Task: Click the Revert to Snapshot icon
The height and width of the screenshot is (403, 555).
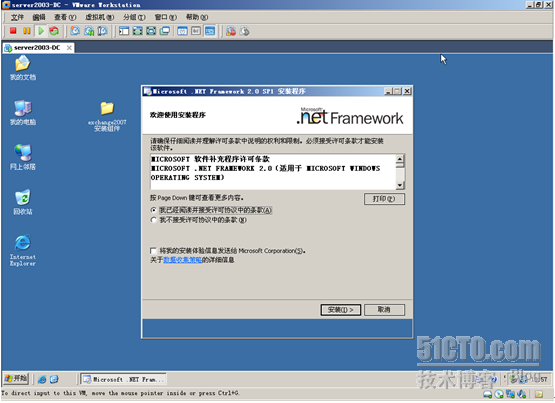Action: (x=89, y=31)
